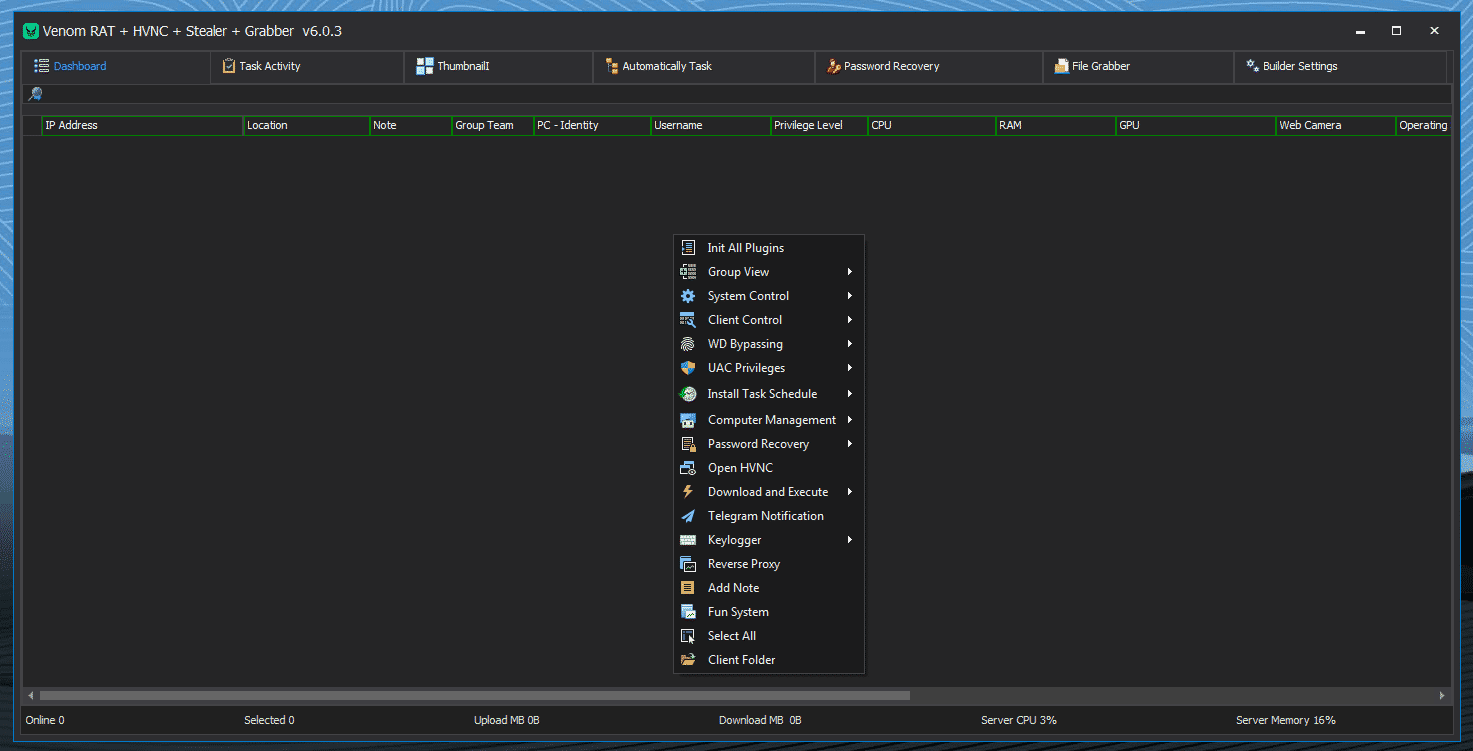Expand the context menu's Password Recovery submenu arrow

click(850, 444)
